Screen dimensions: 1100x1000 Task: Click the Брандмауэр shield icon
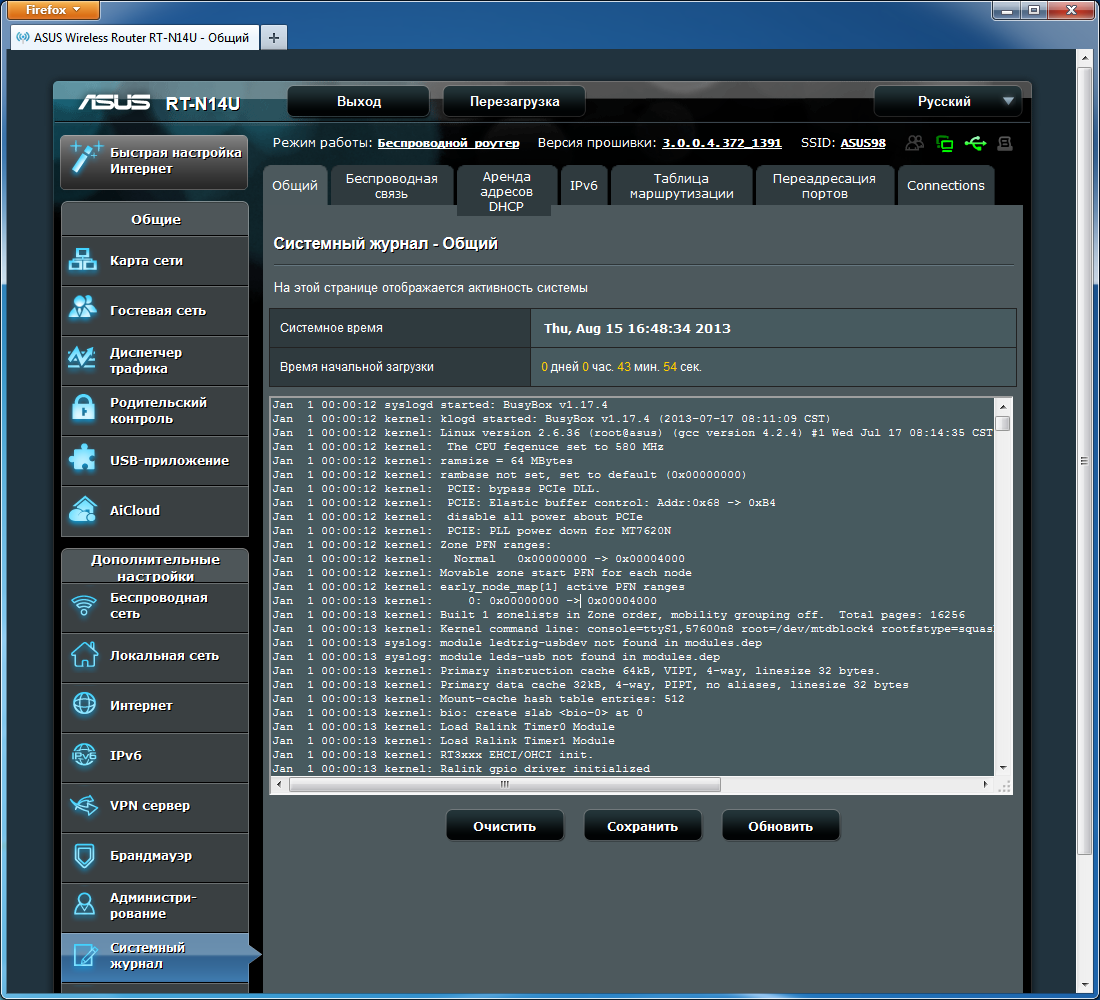(x=82, y=856)
